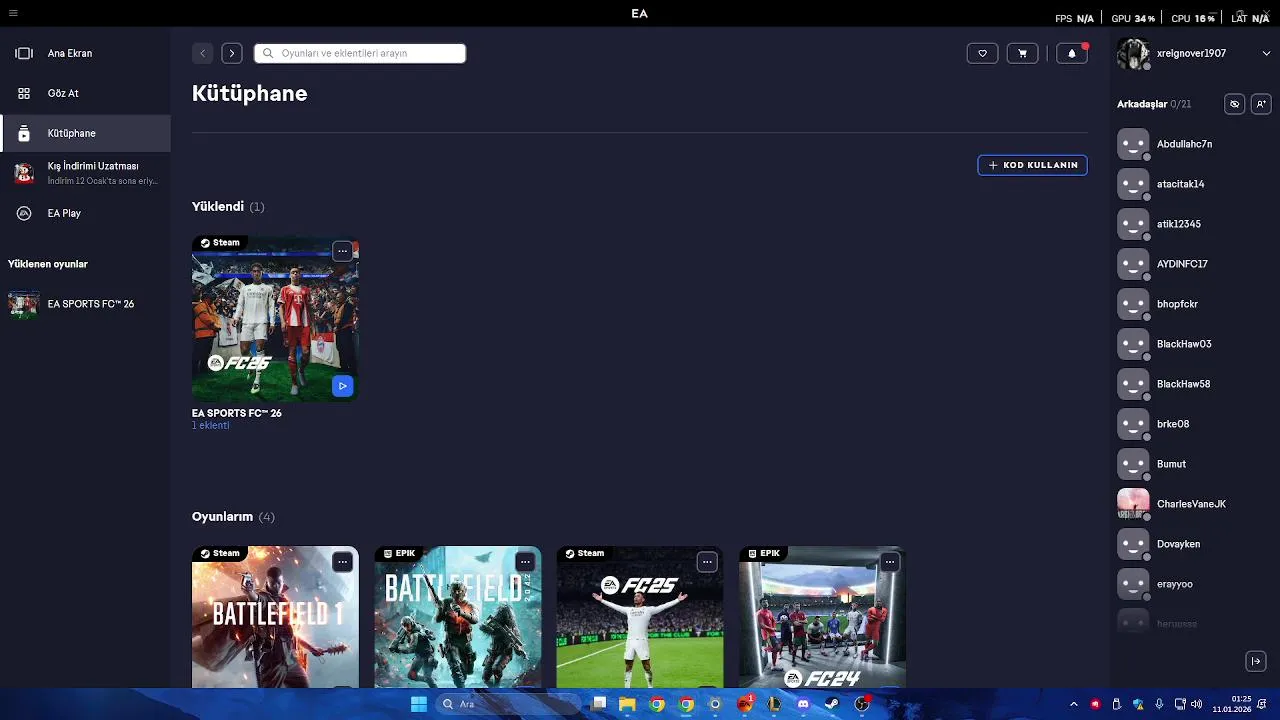This screenshot has width=1280, height=720.
Task: Show hidden system tray icons
Action: 1073,704
